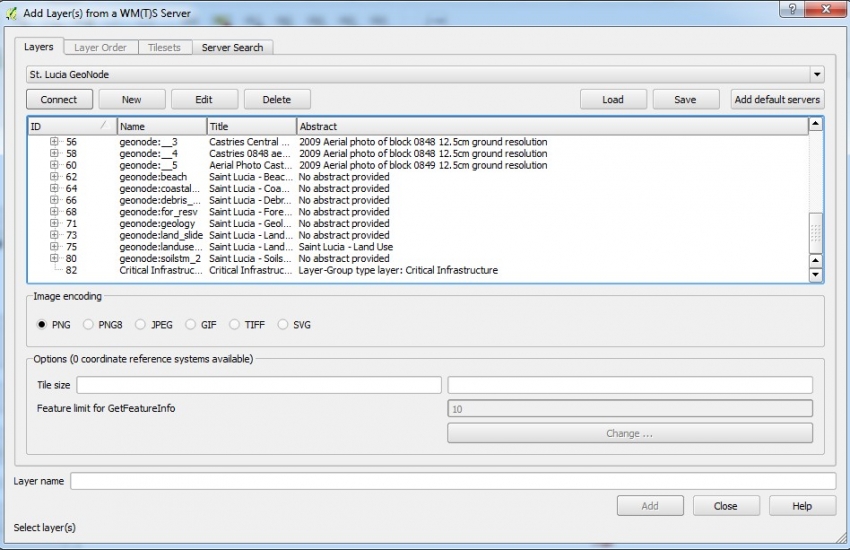Screen dimensions: 850x550
Task: Choose JPEG image encoding option
Action: [141, 325]
